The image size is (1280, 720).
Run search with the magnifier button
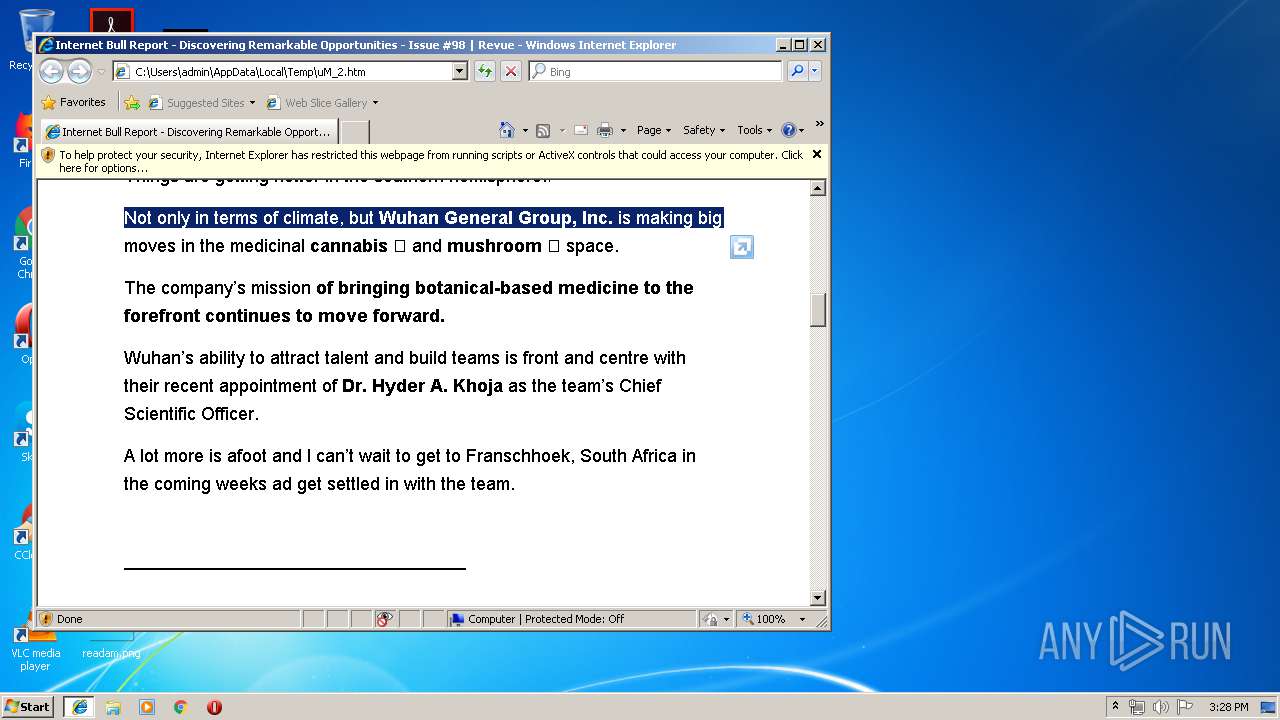(x=797, y=71)
